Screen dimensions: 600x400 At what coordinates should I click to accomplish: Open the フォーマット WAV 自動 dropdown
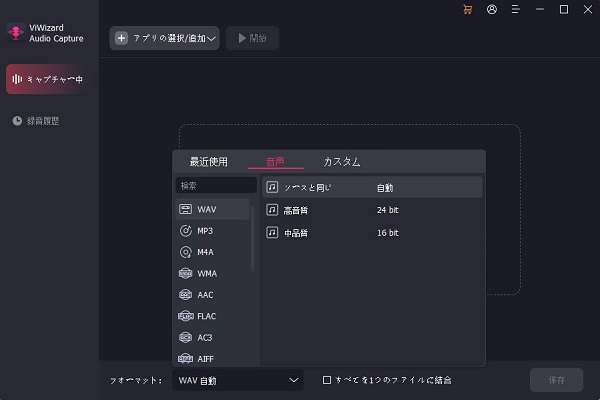coord(238,380)
